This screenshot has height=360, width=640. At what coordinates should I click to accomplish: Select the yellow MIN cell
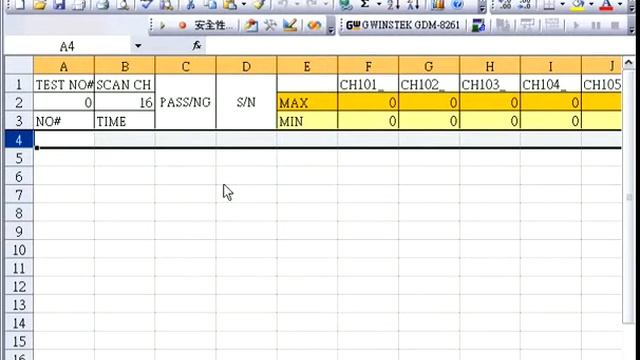[x=307, y=121]
